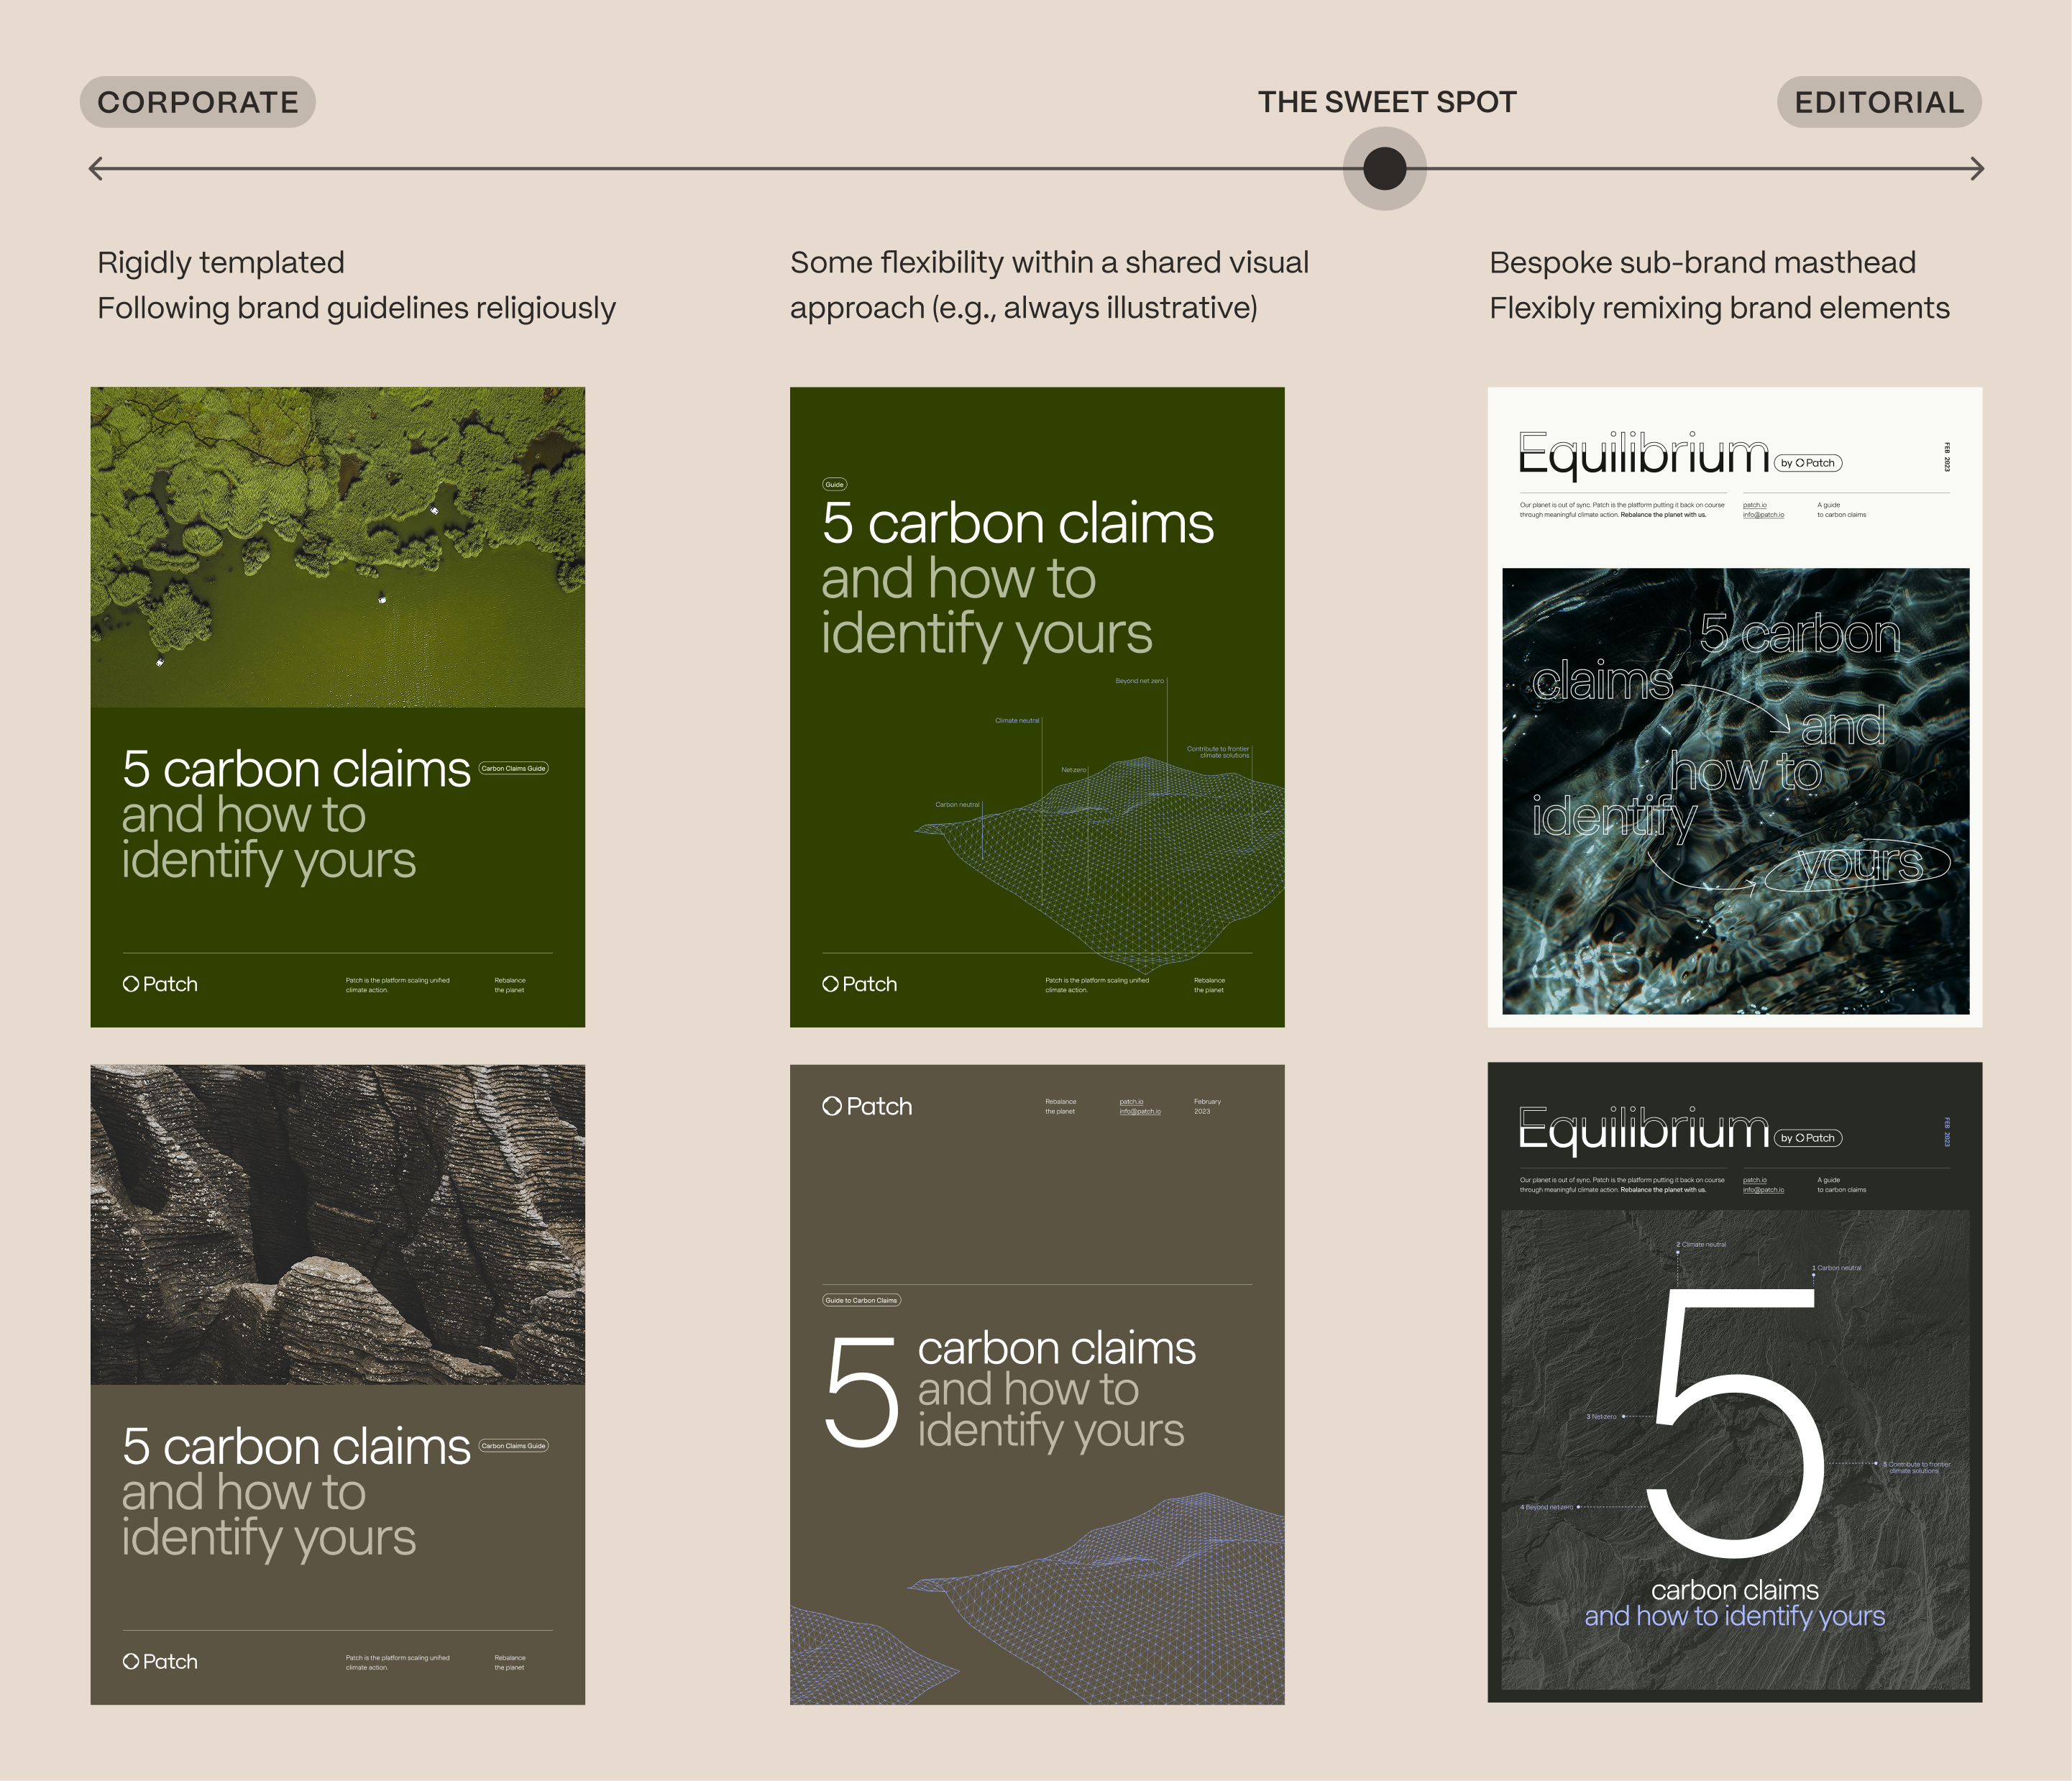Click Patch logo atop brown wireframe cover

(x=867, y=1106)
